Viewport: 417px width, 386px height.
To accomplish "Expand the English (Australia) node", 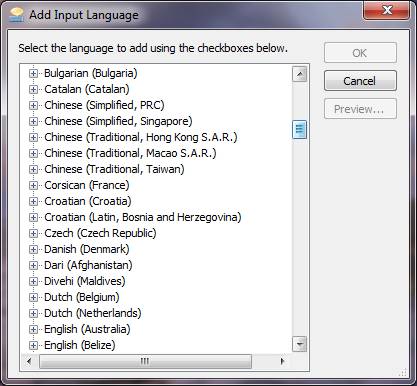I will [x=33, y=329].
